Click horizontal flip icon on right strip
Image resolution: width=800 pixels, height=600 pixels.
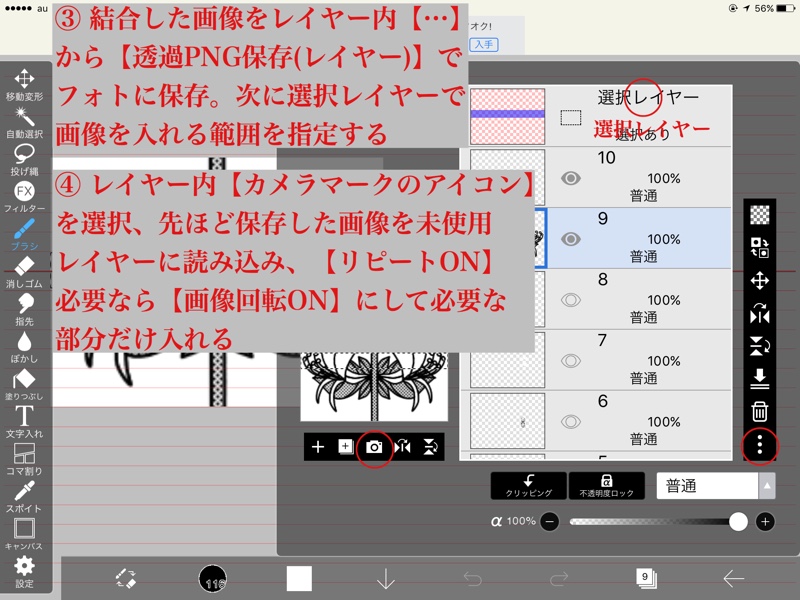[760, 313]
